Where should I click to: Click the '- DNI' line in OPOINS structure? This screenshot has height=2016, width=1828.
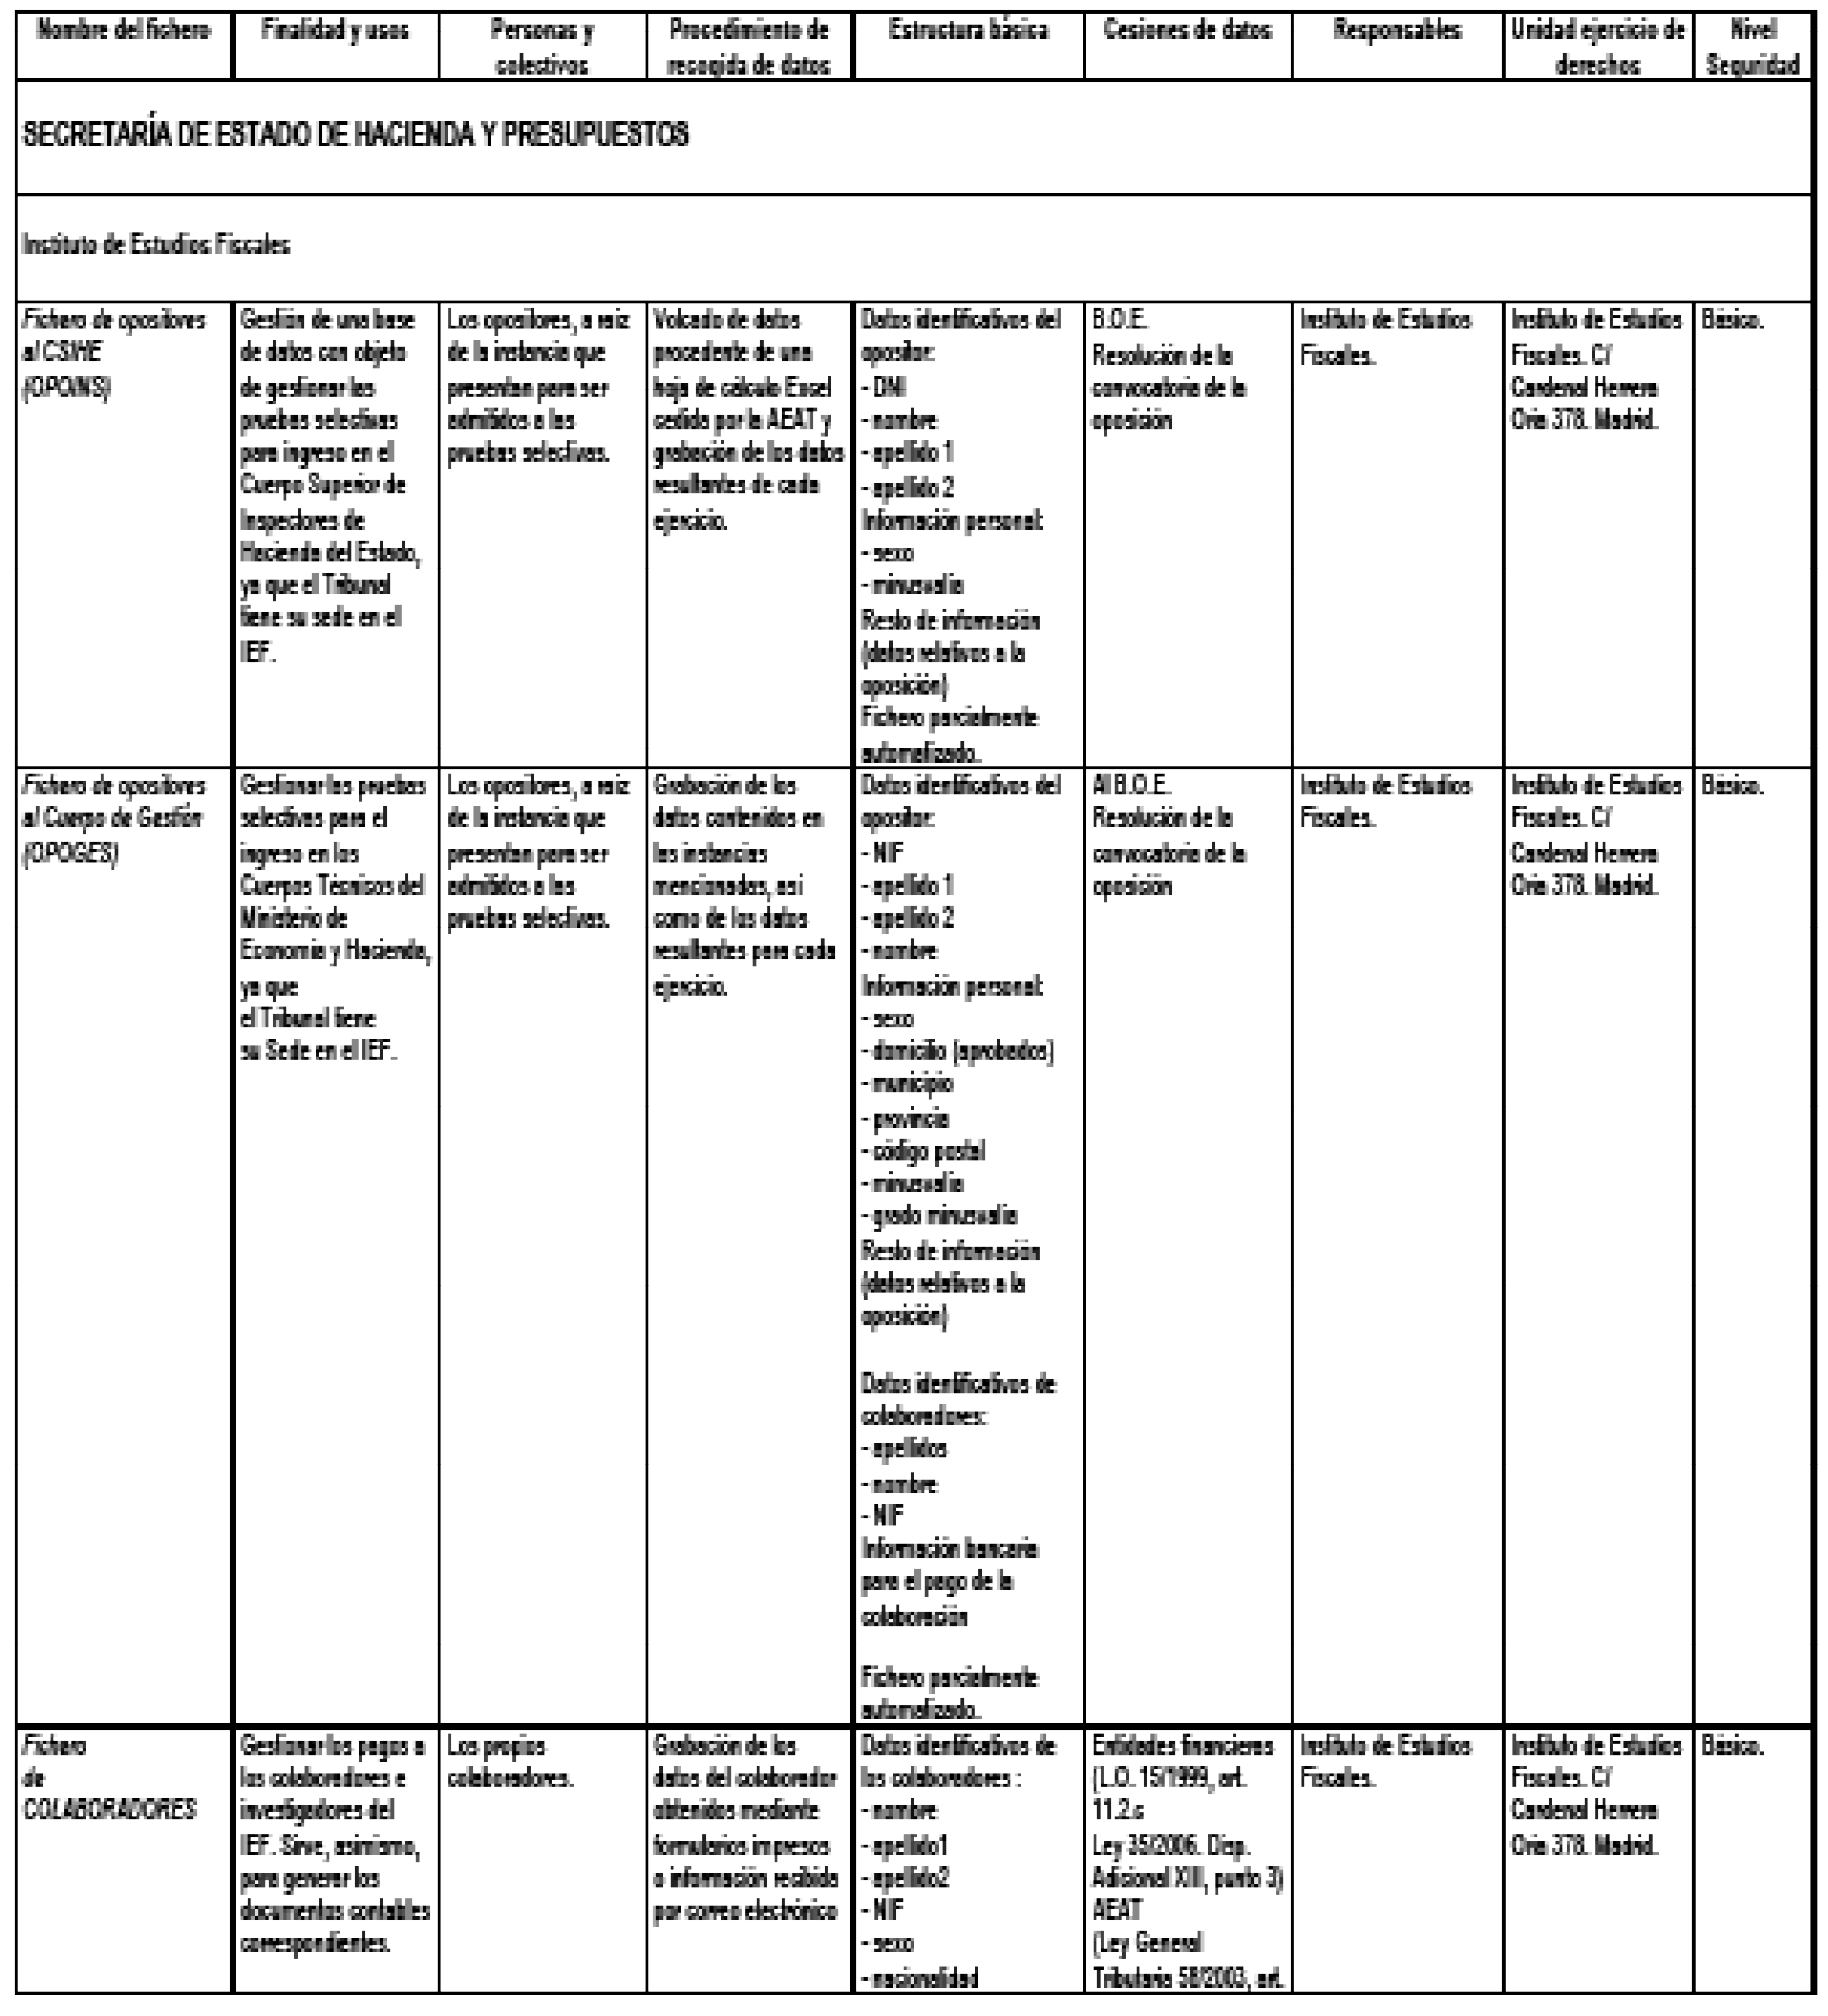point(884,387)
